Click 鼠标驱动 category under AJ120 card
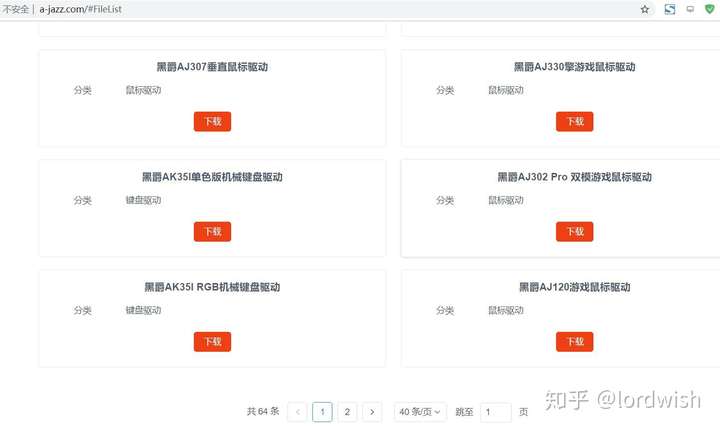Viewport: 720px width, 429px height. tap(506, 310)
